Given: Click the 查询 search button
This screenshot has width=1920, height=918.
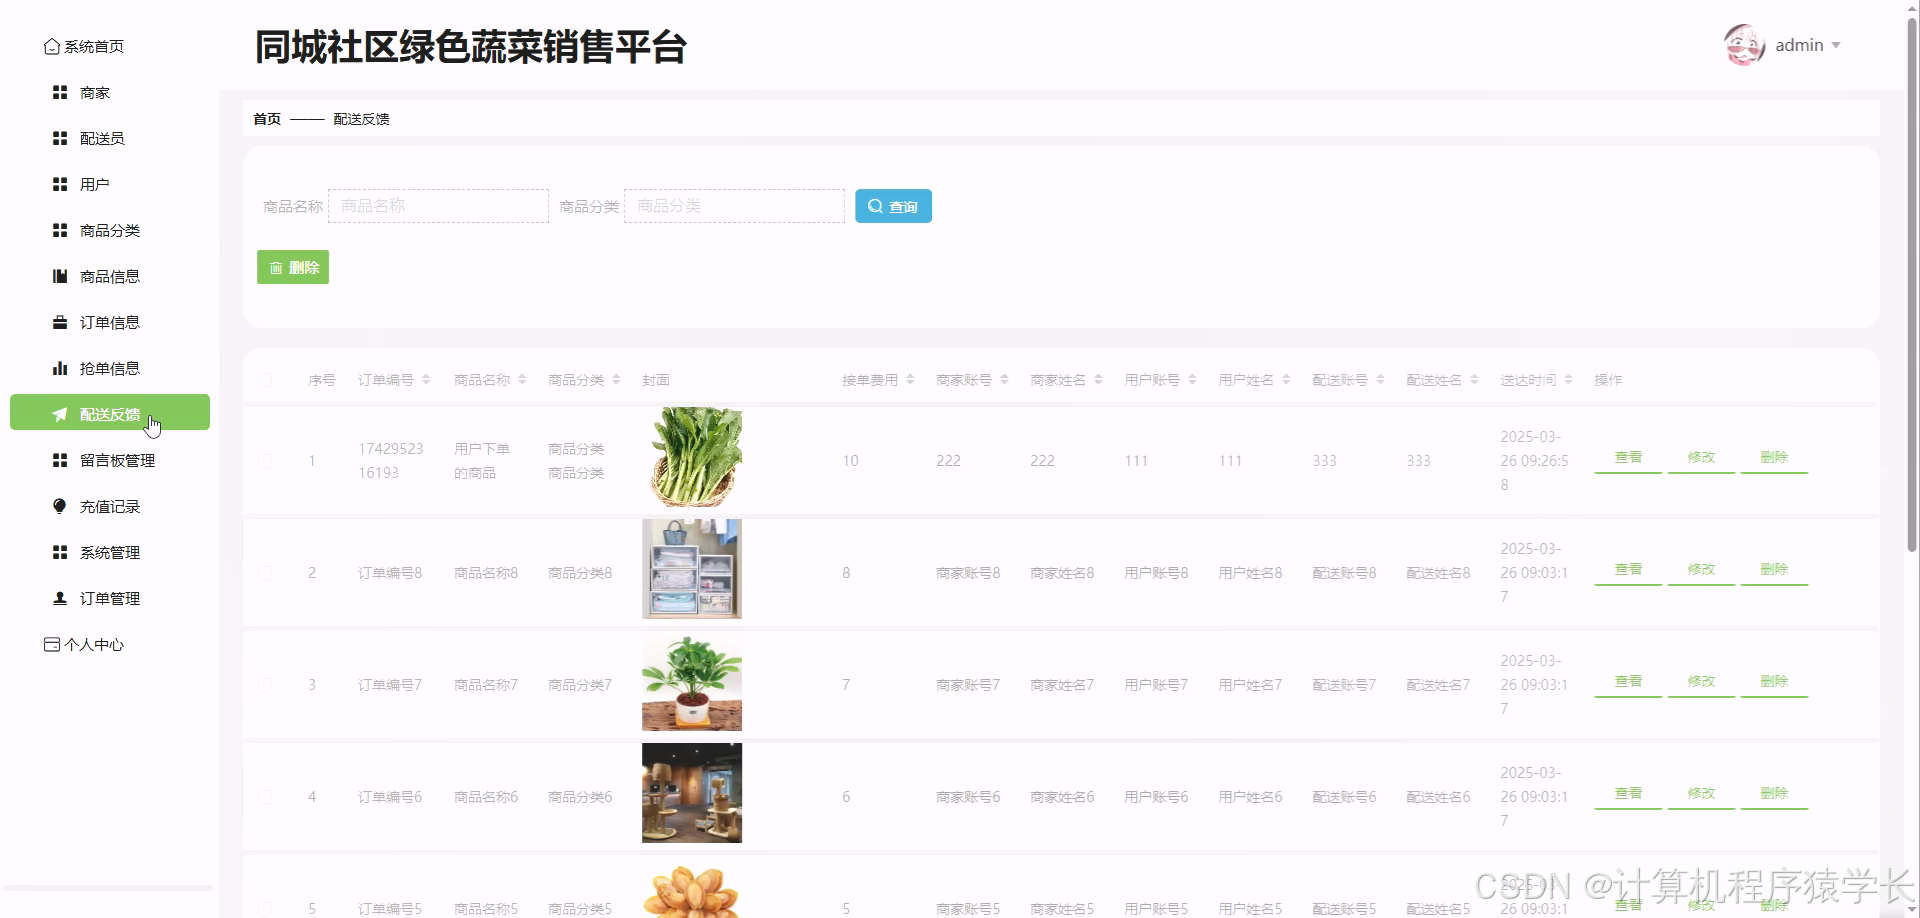Looking at the screenshot, I should pos(892,205).
